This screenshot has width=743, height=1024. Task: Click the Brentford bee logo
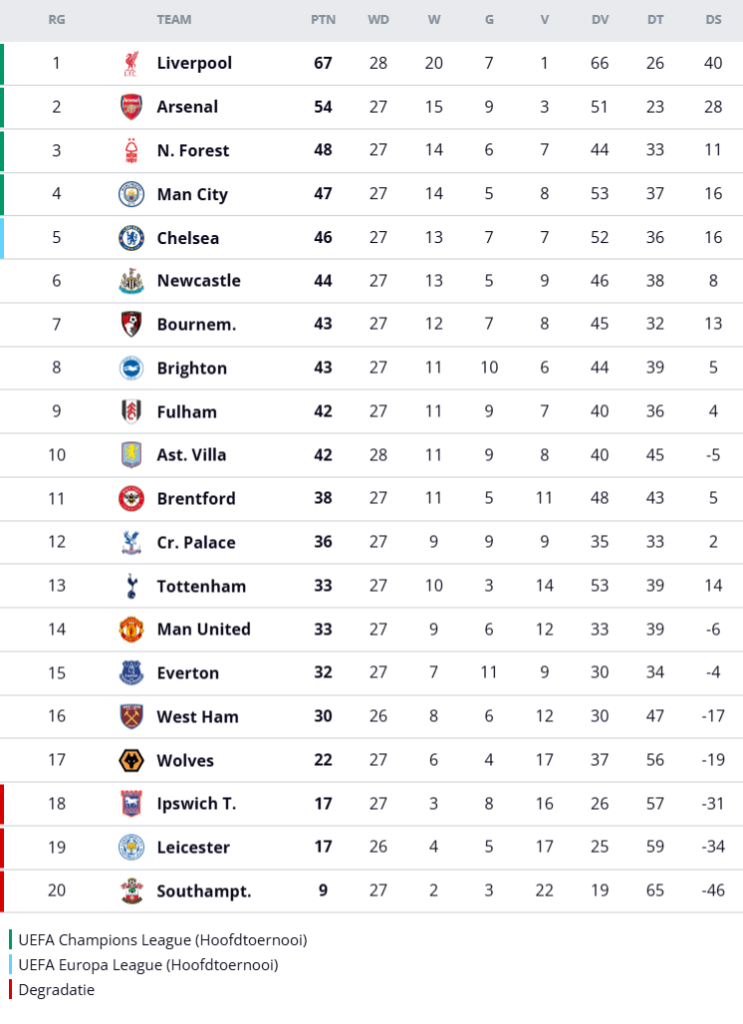coord(131,498)
